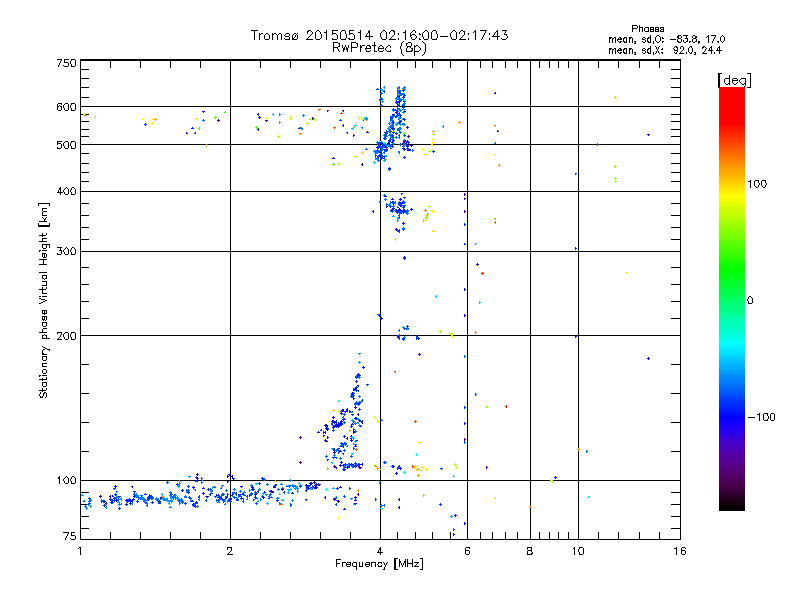800x600 pixels.
Task: Click the y-axis label "600"
Action: pos(66,107)
